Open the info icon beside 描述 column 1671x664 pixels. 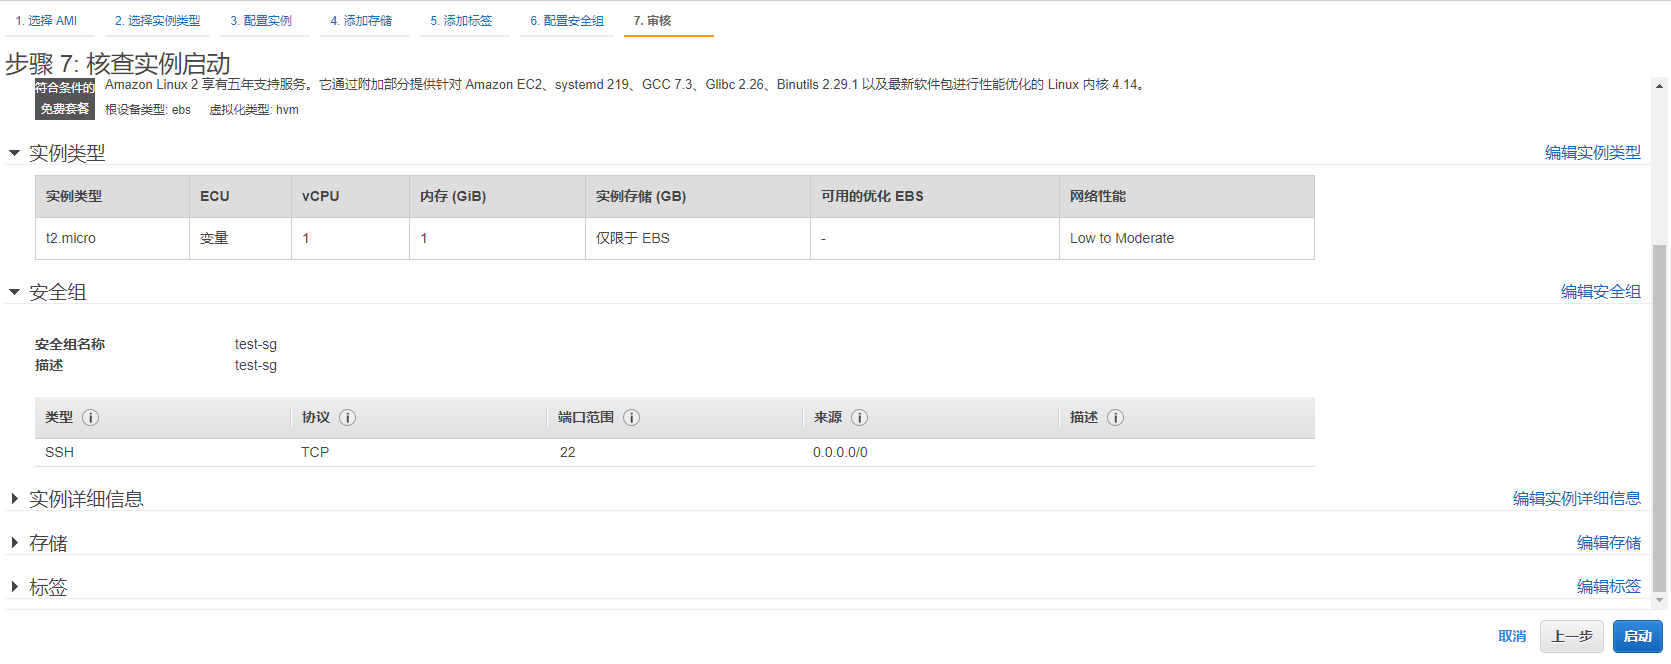tap(1115, 418)
